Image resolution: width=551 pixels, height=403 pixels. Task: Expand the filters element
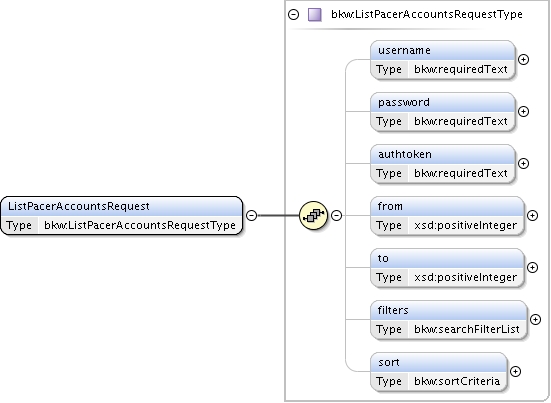coord(535,319)
